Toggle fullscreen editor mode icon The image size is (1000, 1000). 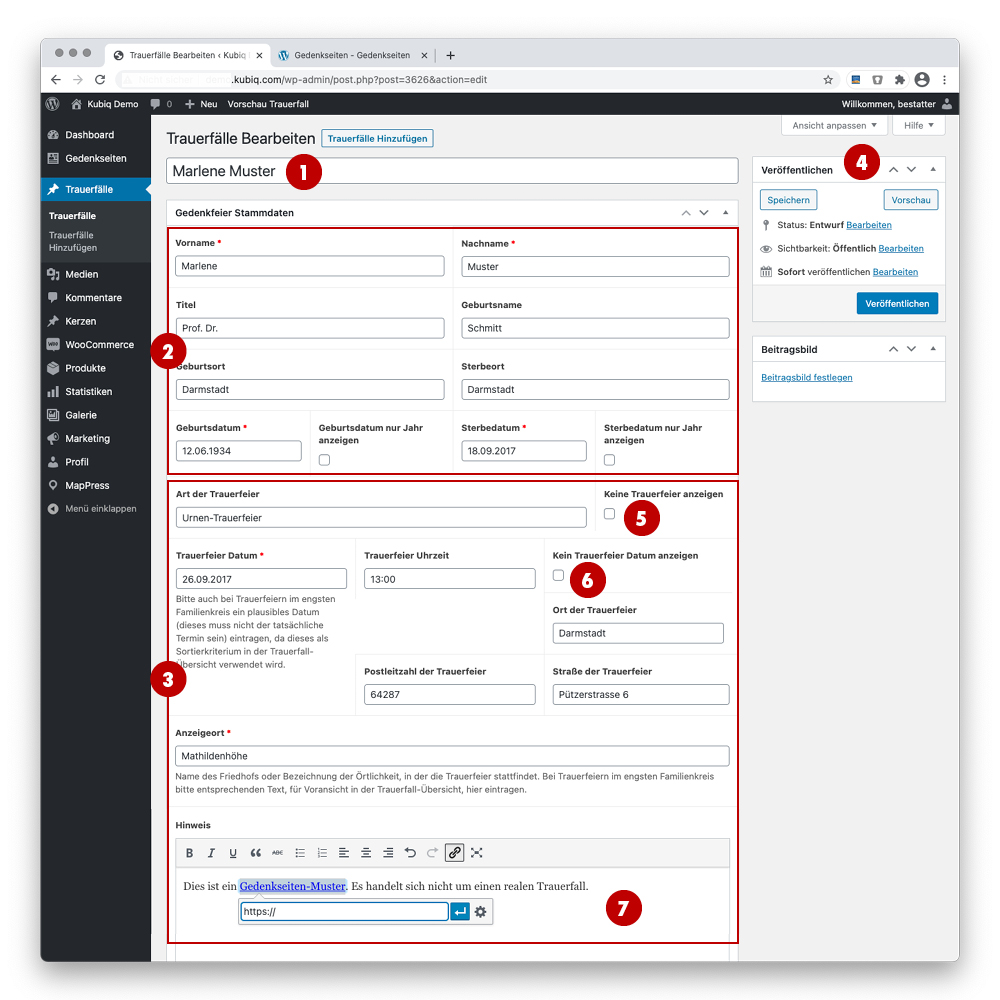pyautogui.click(x=477, y=853)
